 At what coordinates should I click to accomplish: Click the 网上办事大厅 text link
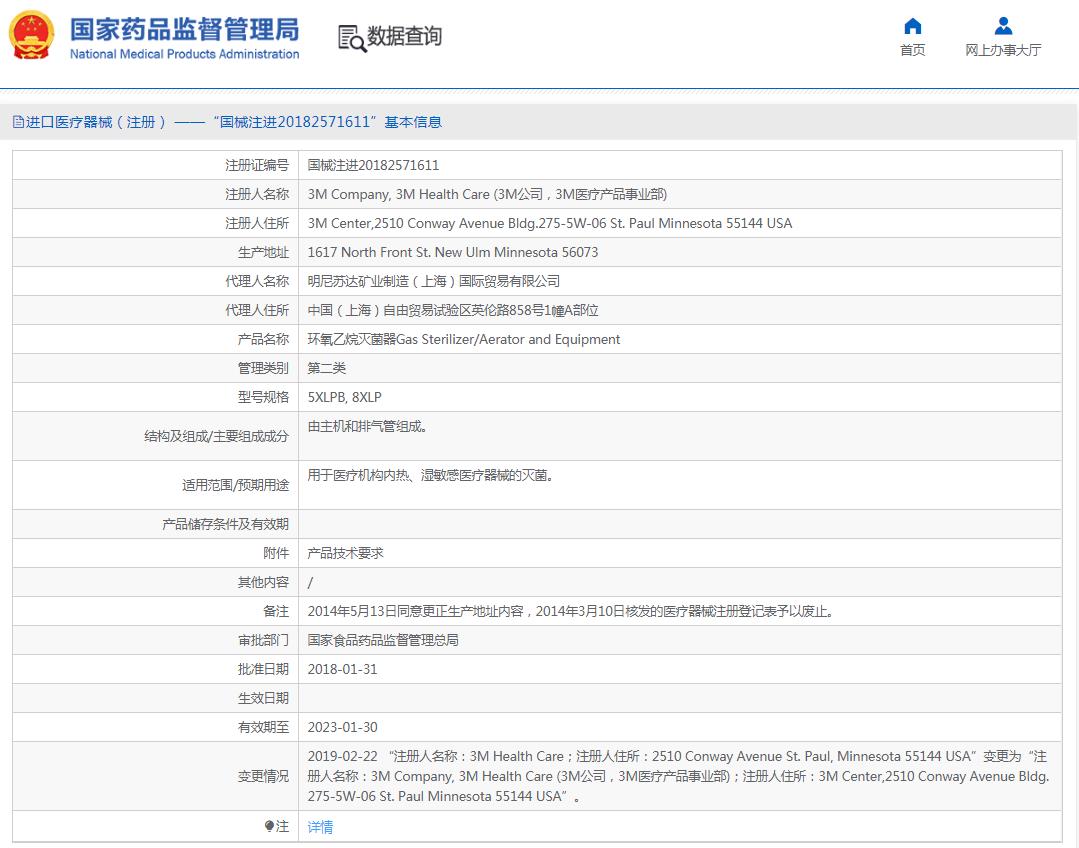[1003, 50]
